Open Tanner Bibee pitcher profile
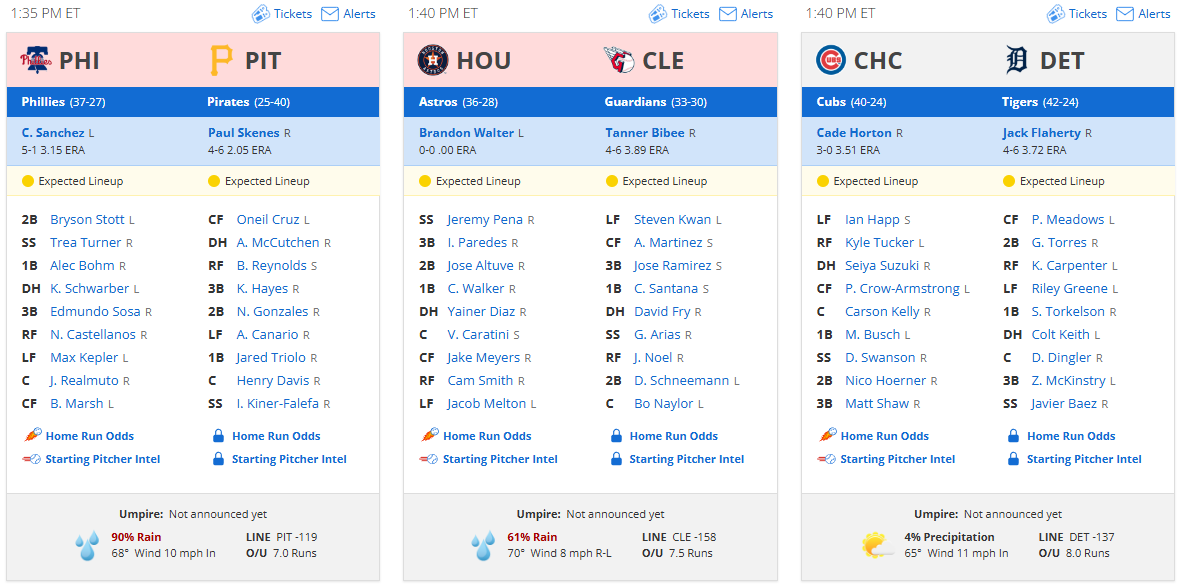Screen dimensions: 1185x588 tap(645, 133)
